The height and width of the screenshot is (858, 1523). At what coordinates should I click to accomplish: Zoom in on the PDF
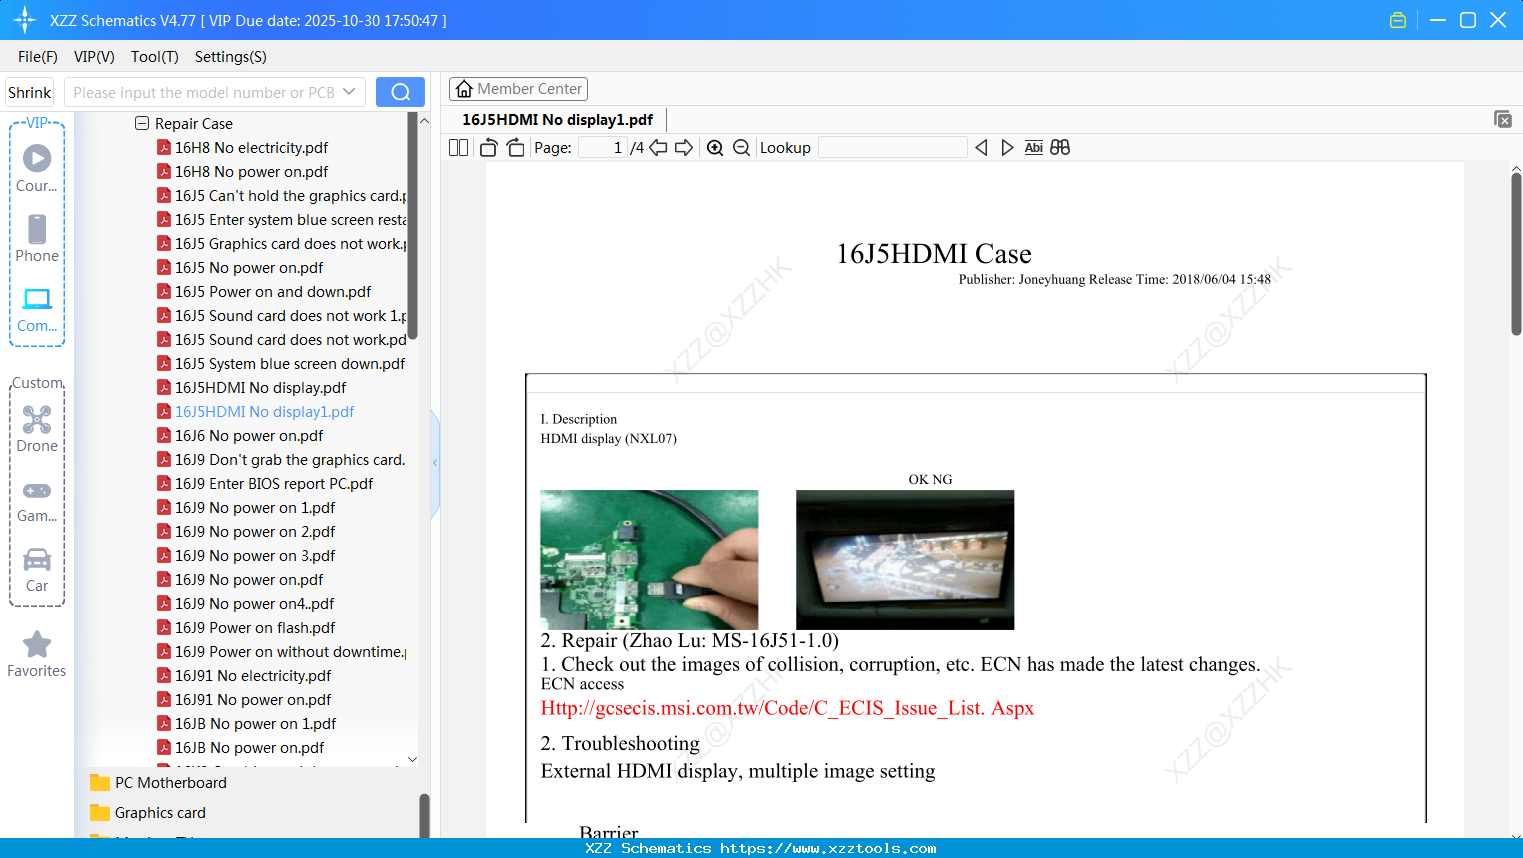coord(715,148)
